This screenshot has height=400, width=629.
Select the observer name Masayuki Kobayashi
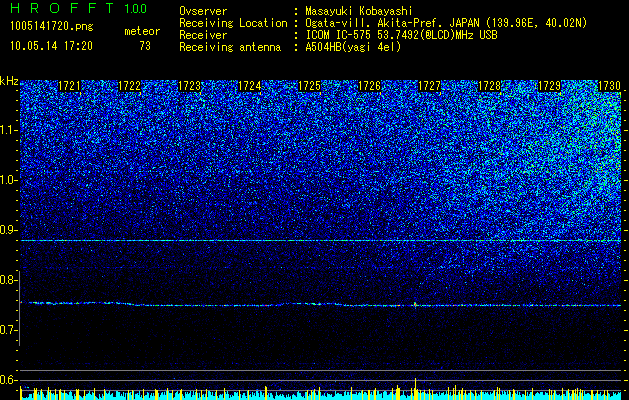pos(359,12)
